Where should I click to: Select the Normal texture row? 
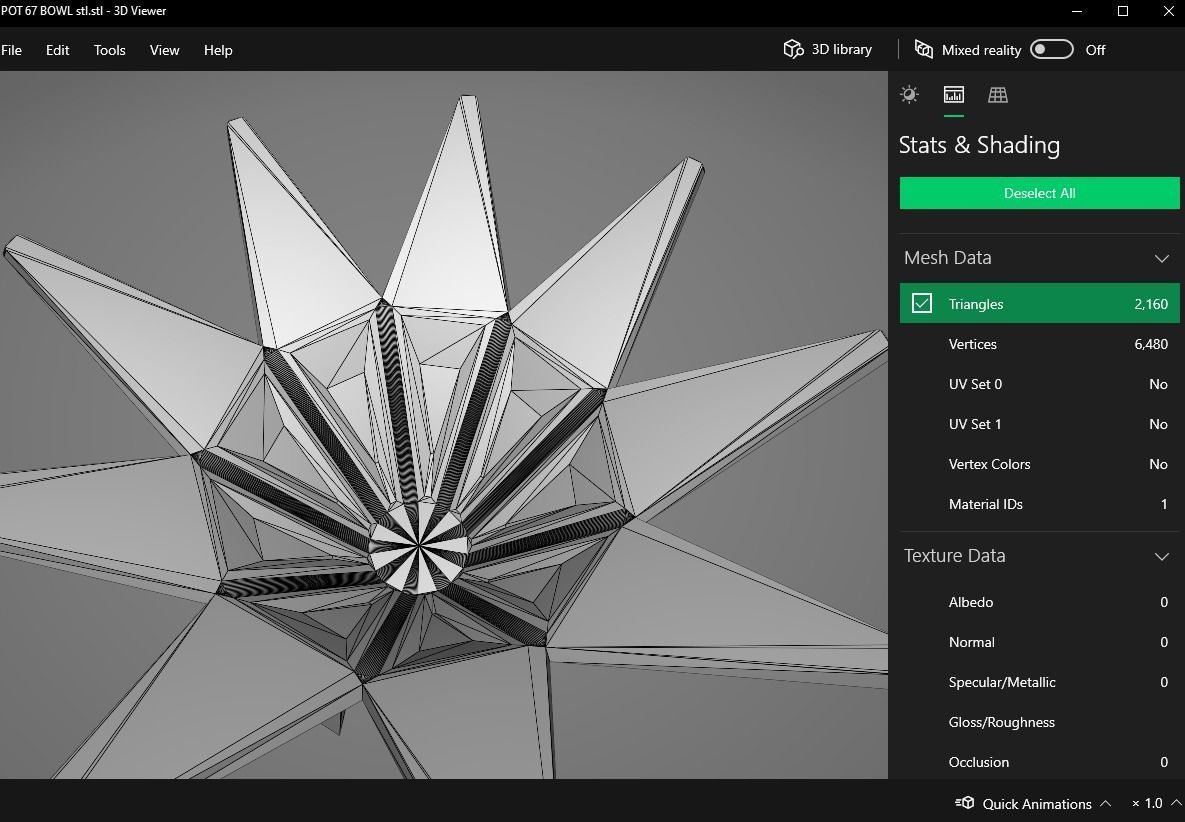click(1039, 642)
